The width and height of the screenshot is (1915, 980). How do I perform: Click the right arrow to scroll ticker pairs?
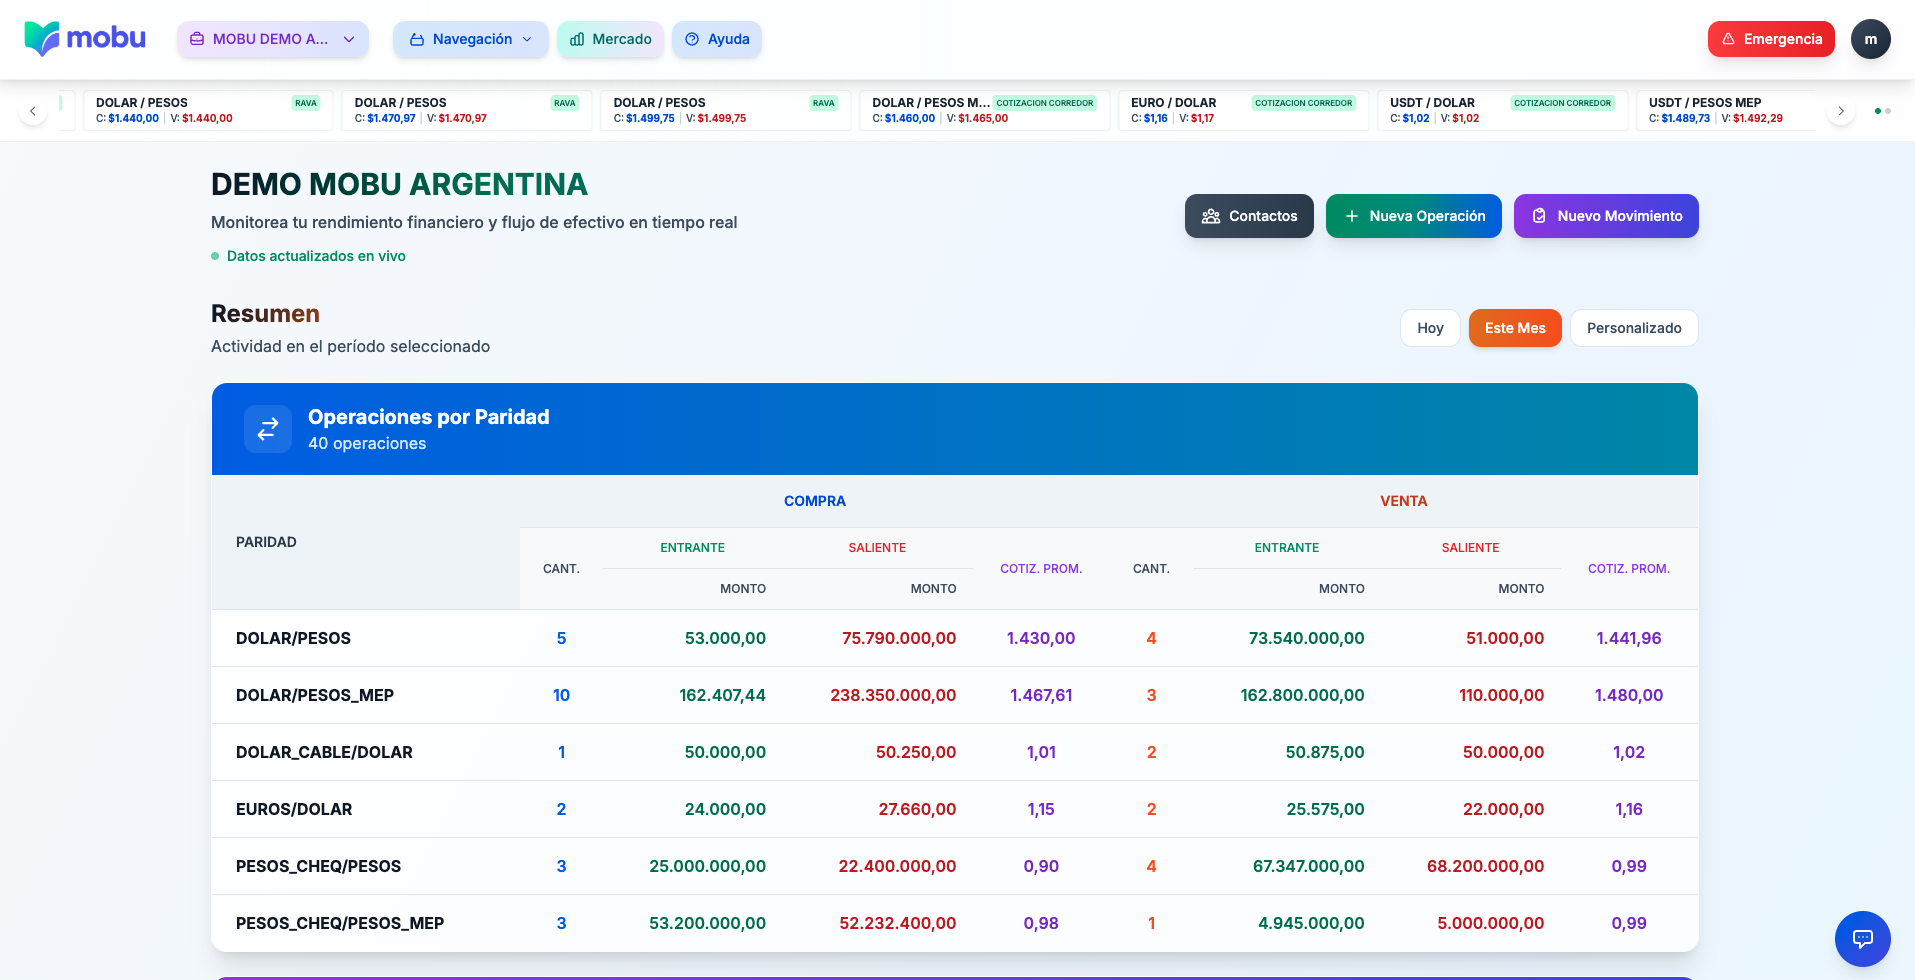[x=1841, y=111]
